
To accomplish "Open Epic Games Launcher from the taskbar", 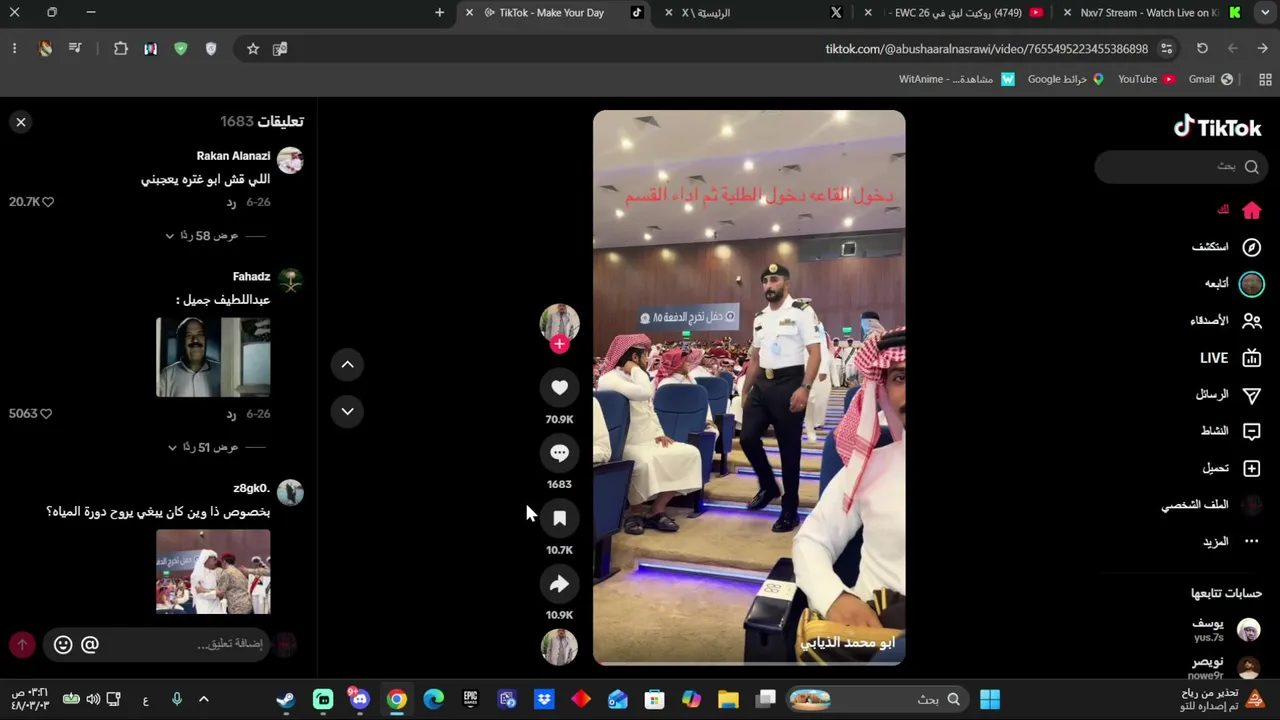I will click(470, 700).
